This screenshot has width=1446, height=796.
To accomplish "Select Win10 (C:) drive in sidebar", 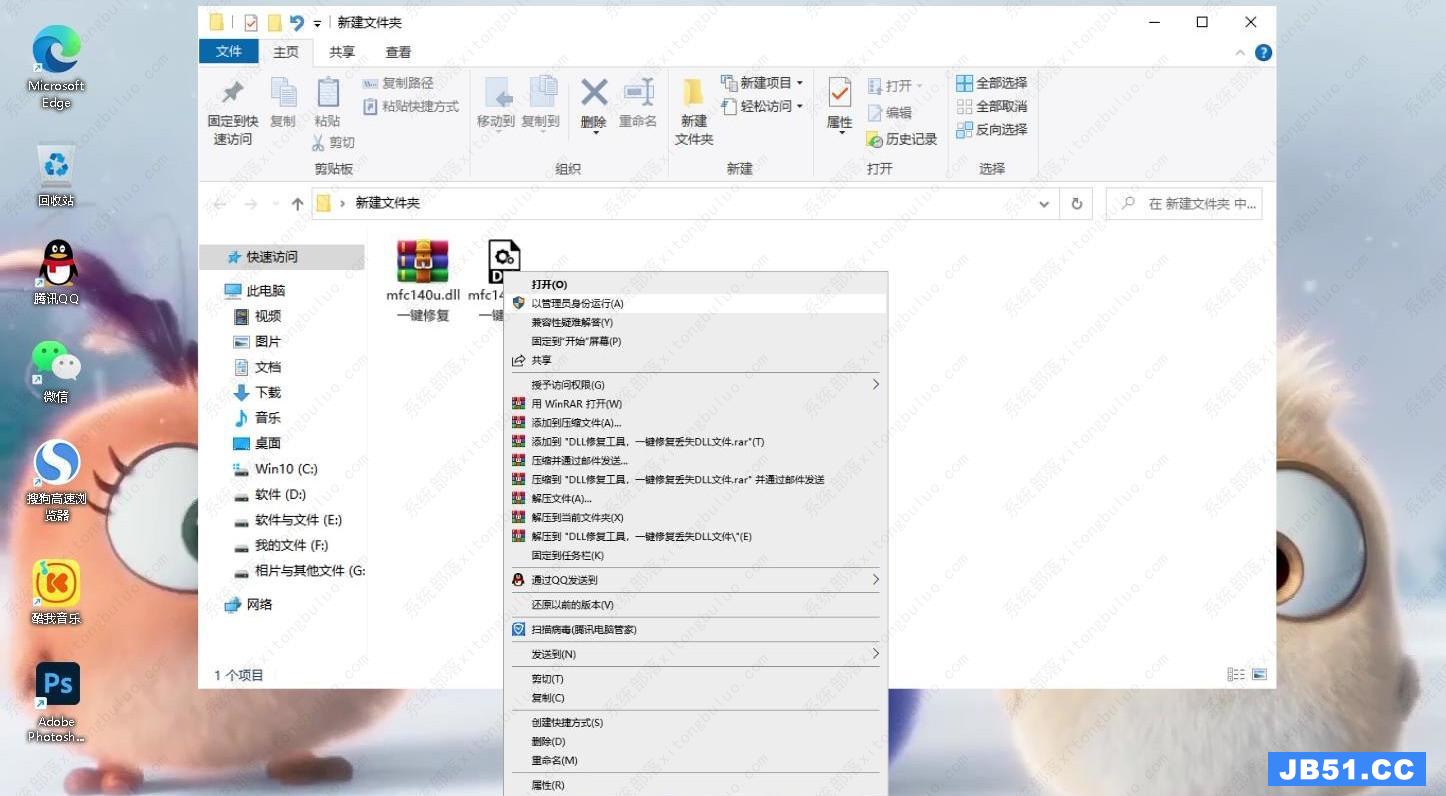I will tap(286, 469).
